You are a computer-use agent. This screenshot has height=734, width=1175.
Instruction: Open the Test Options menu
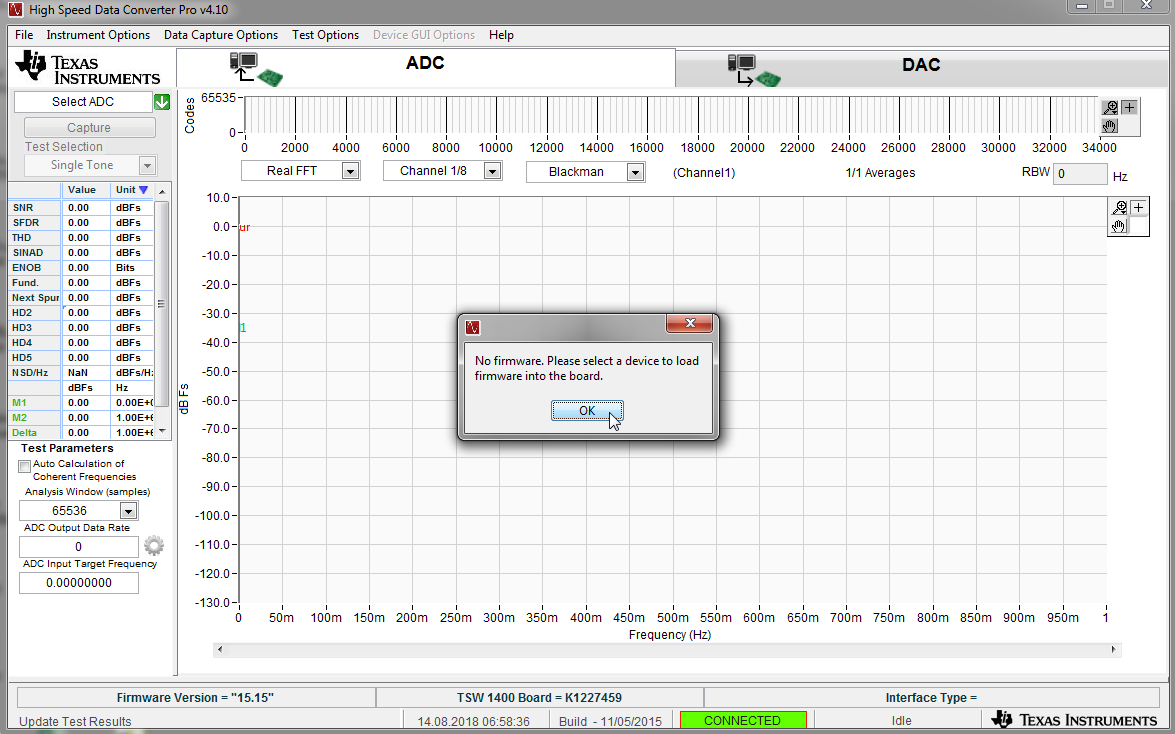pos(325,35)
